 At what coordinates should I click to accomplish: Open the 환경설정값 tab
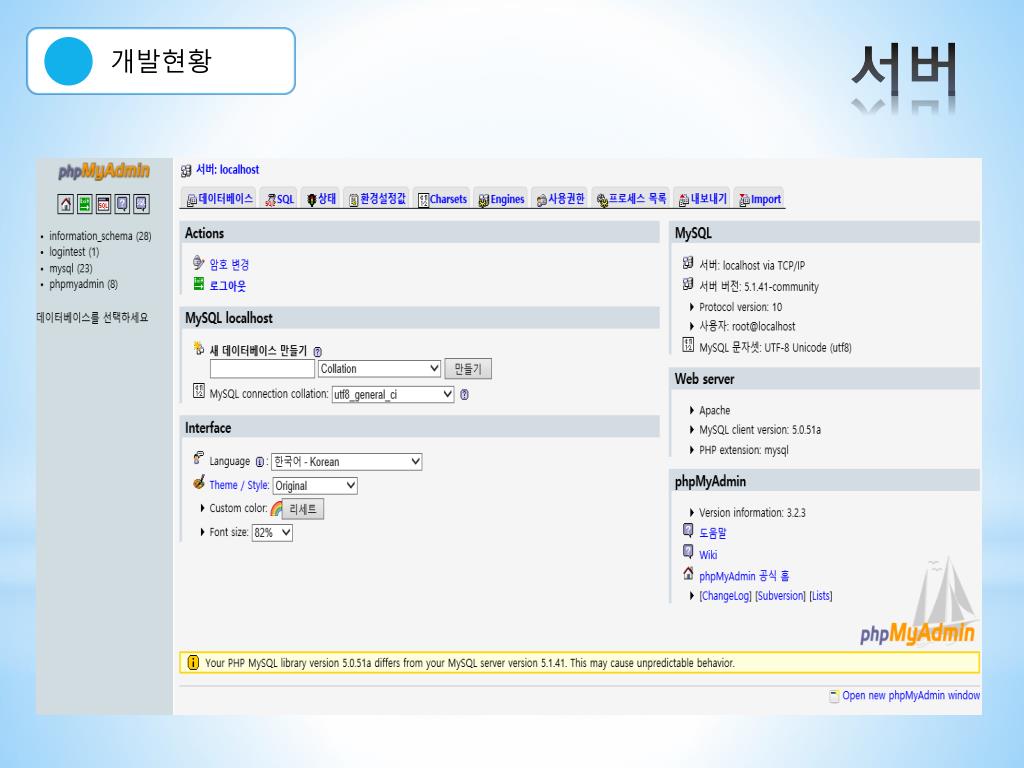point(377,199)
